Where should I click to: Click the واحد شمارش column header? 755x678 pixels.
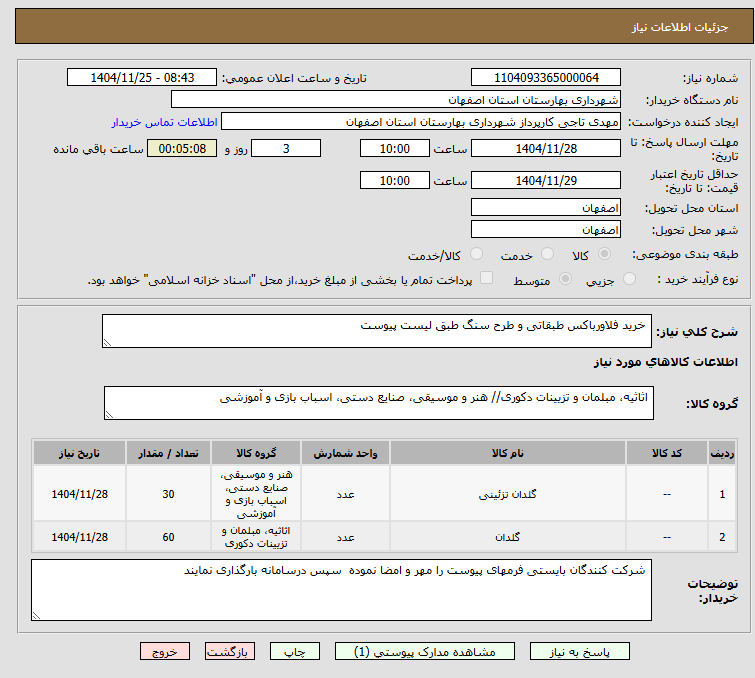coord(345,453)
